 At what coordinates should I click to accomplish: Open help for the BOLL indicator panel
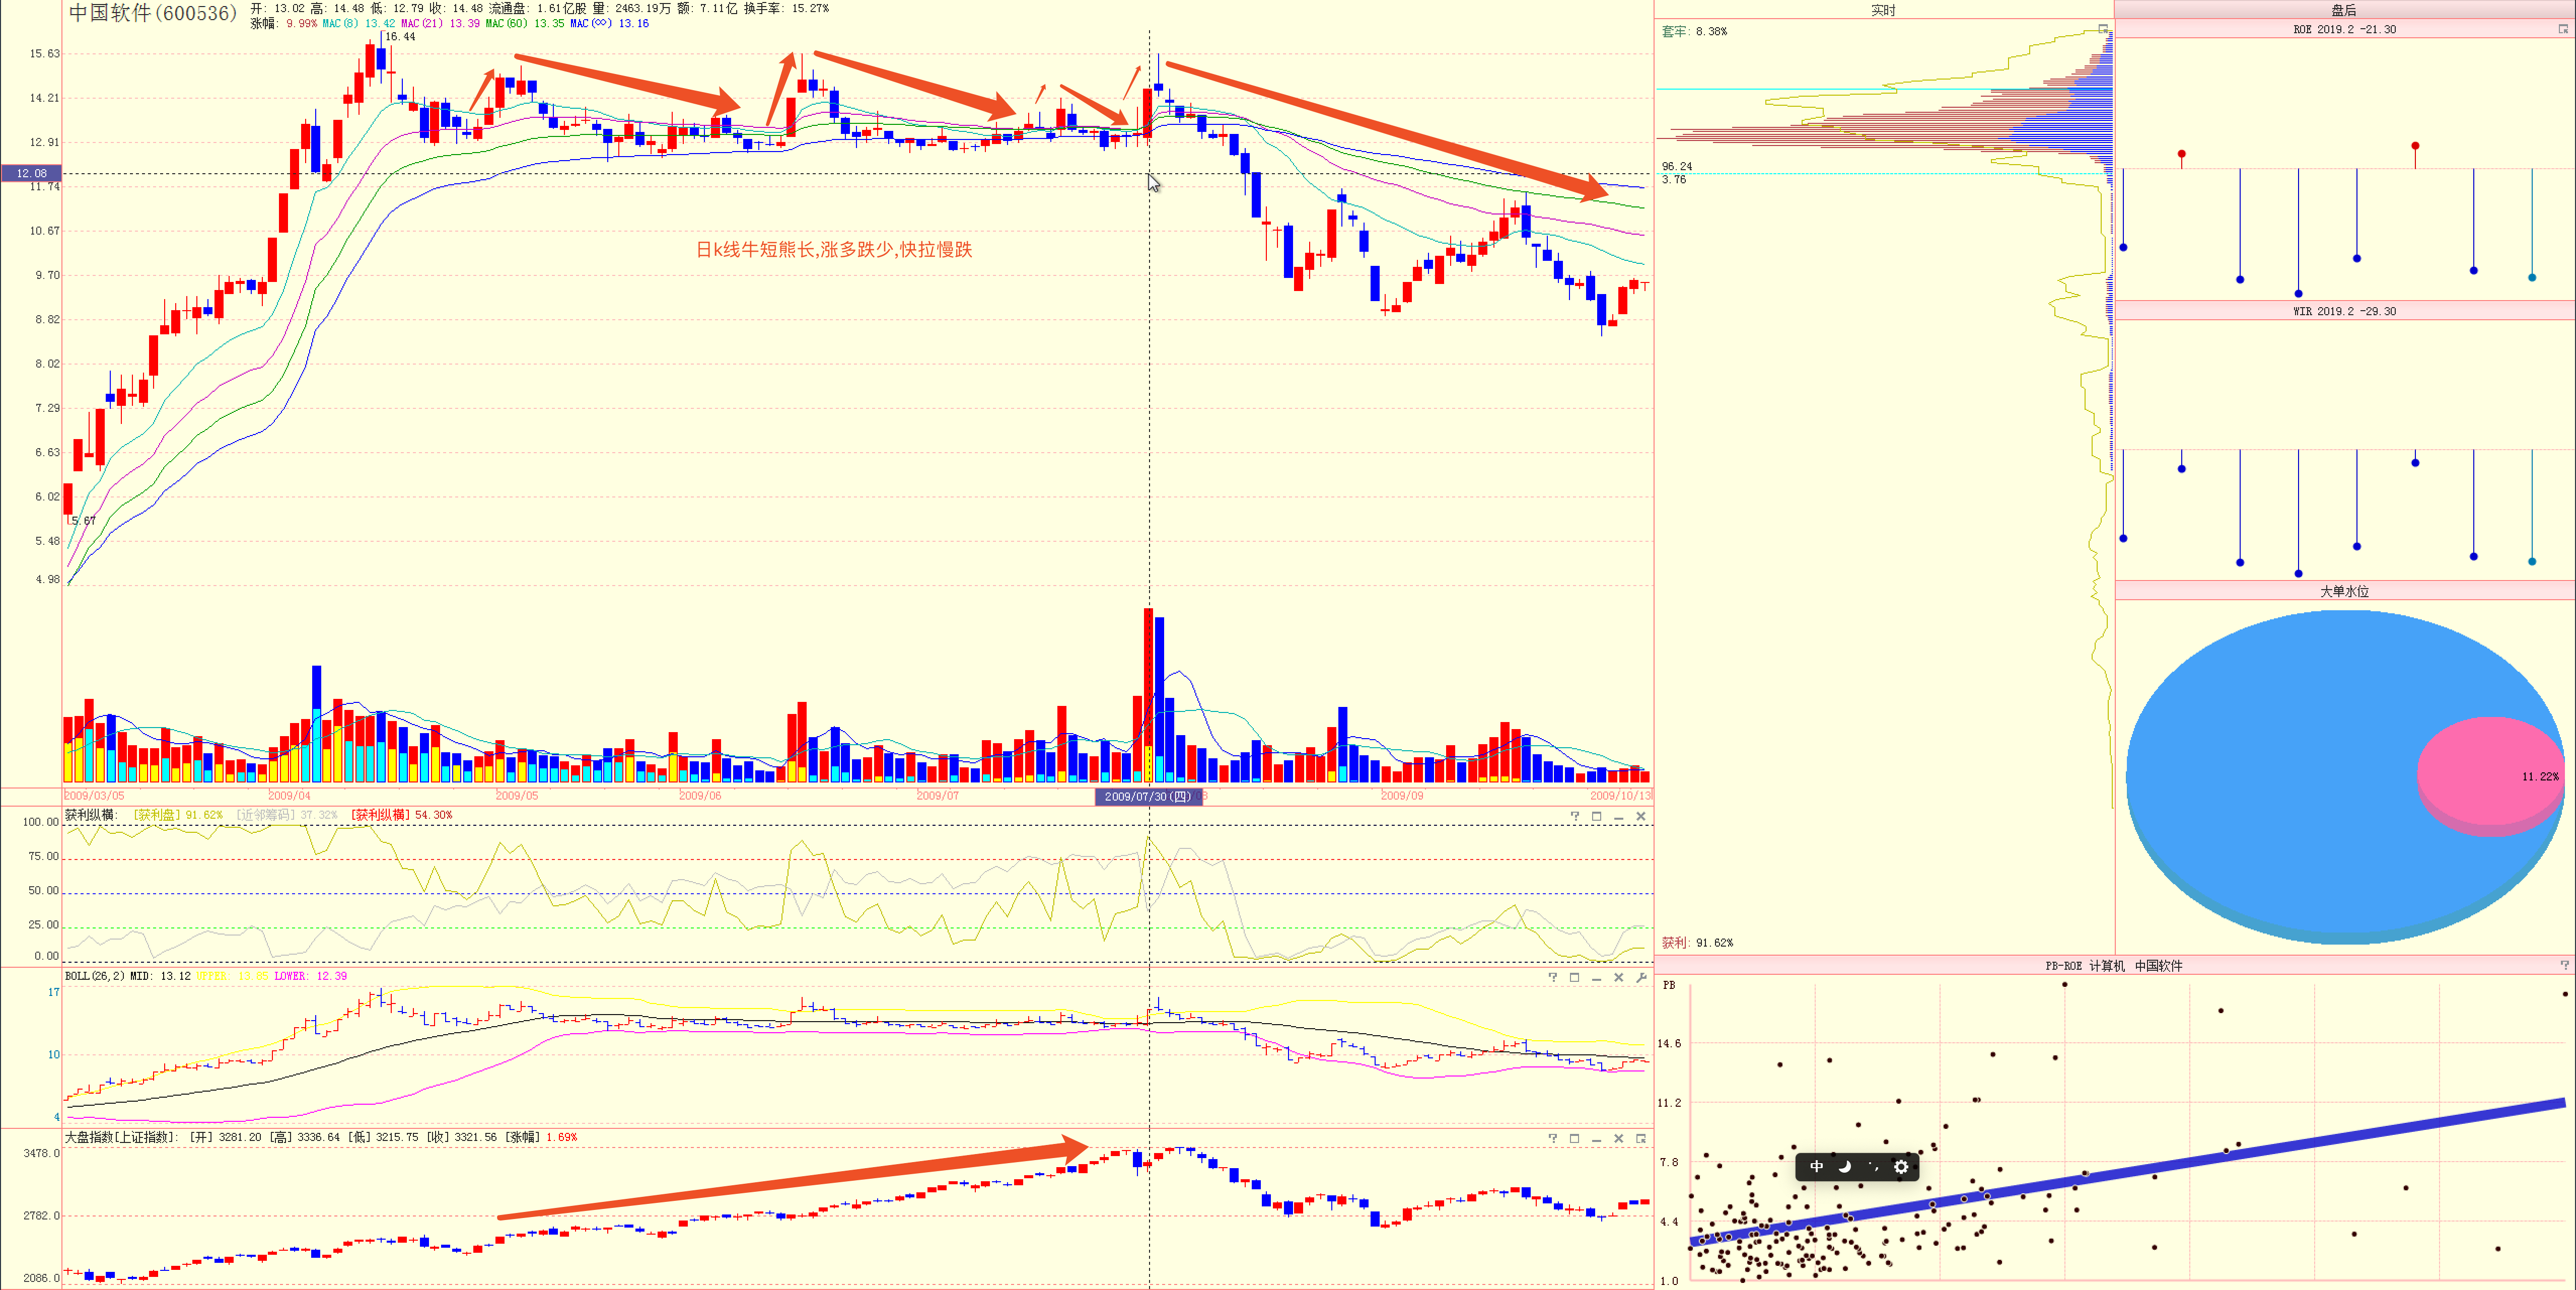tap(1553, 977)
